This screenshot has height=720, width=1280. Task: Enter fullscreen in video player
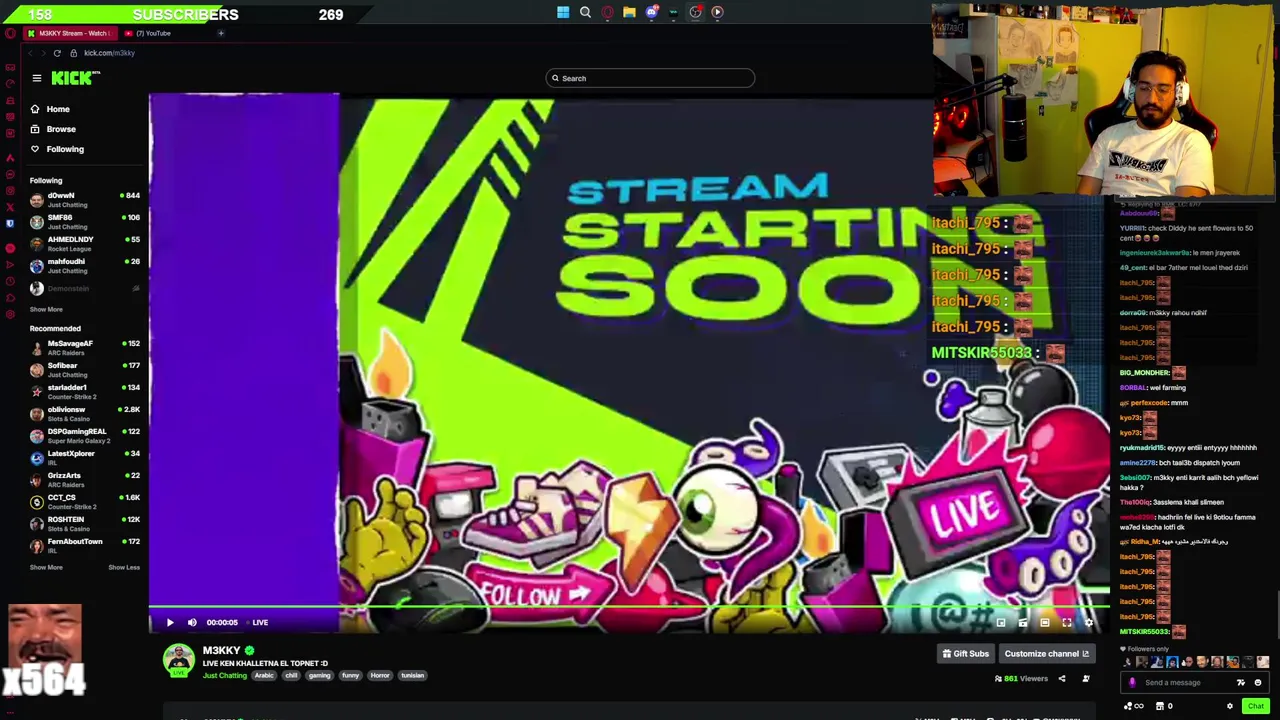tap(1067, 622)
